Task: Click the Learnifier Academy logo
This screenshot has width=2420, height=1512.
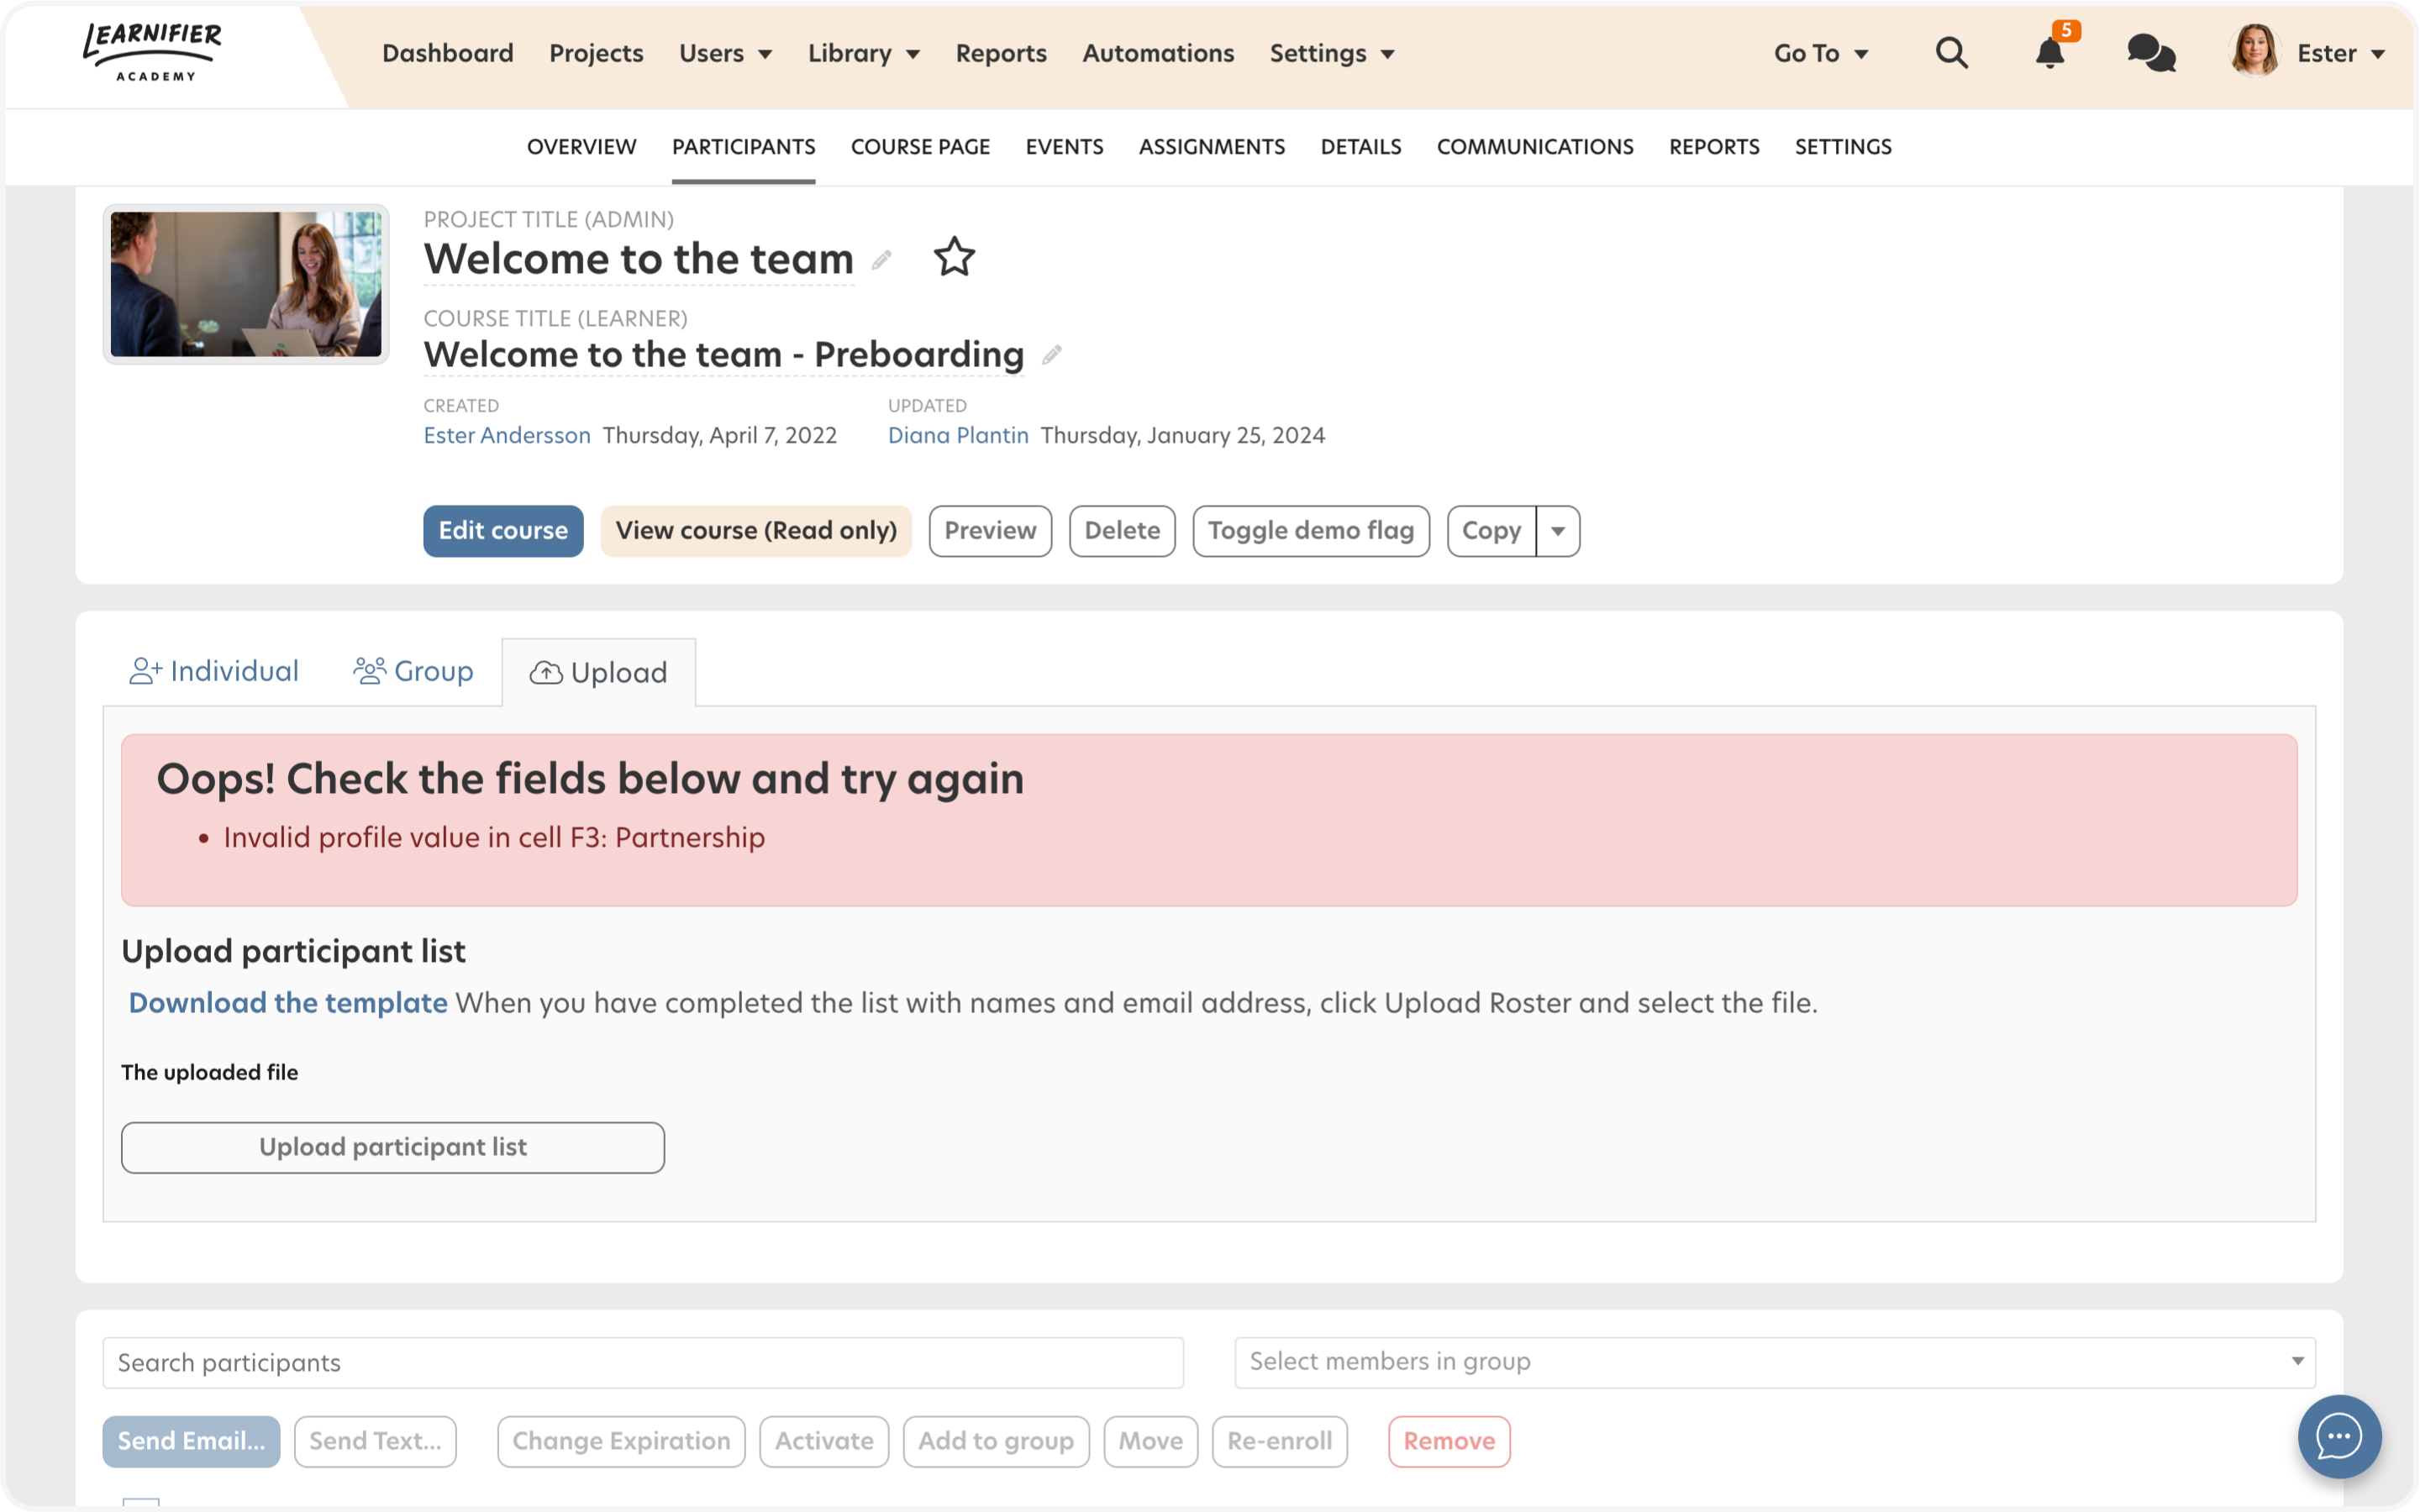Action: tap(152, 48)
